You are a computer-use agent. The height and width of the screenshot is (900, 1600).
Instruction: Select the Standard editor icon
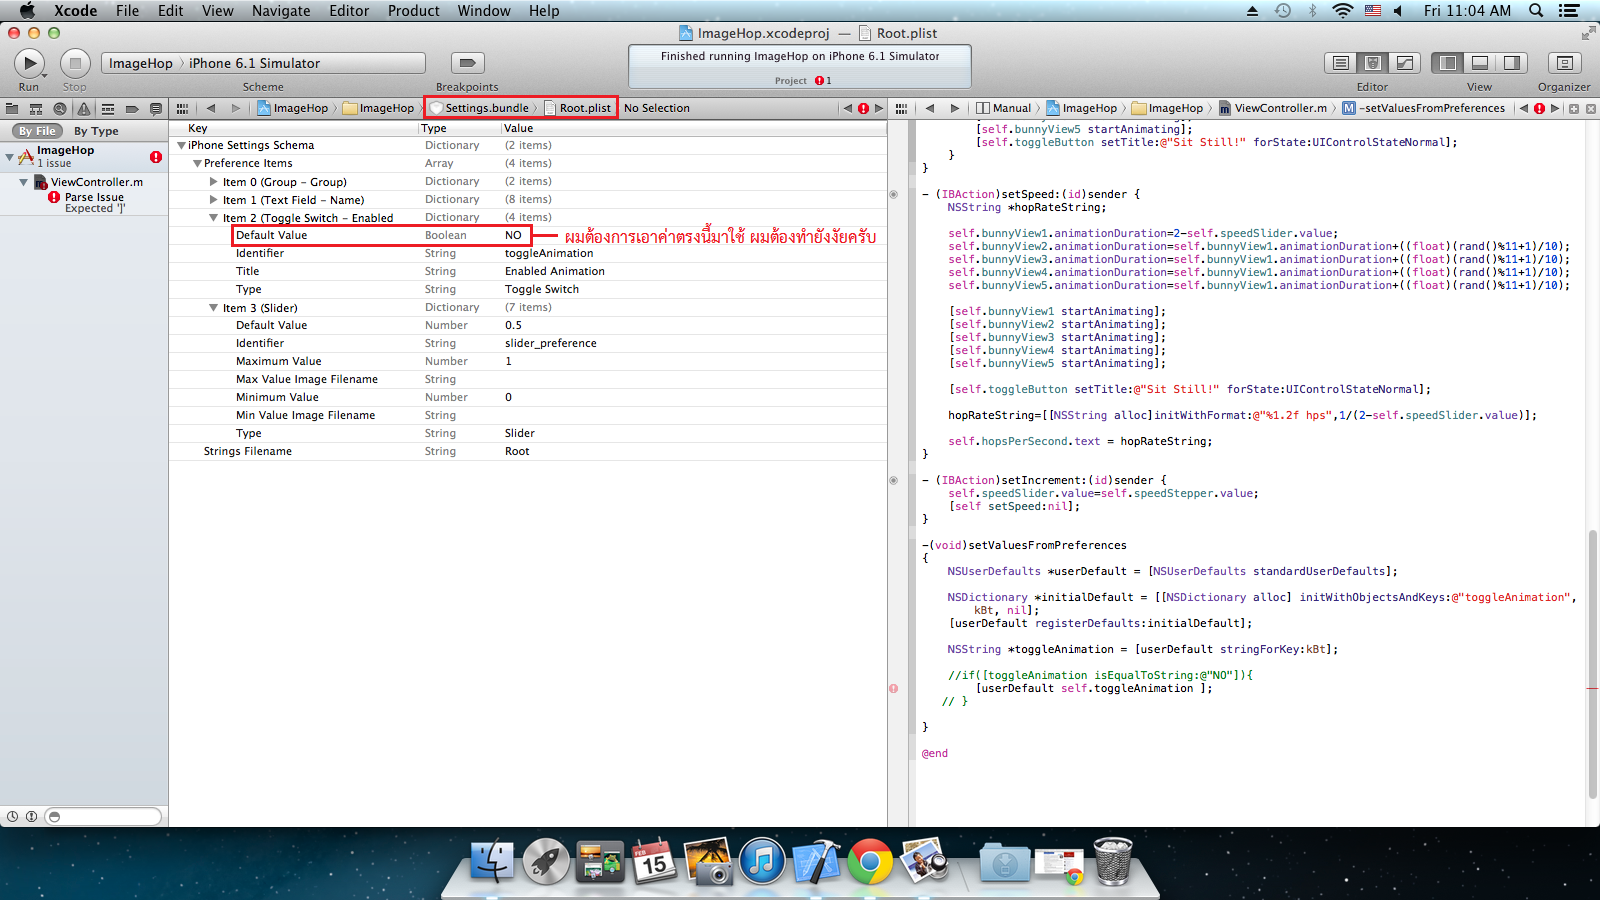click(1341, 63)
